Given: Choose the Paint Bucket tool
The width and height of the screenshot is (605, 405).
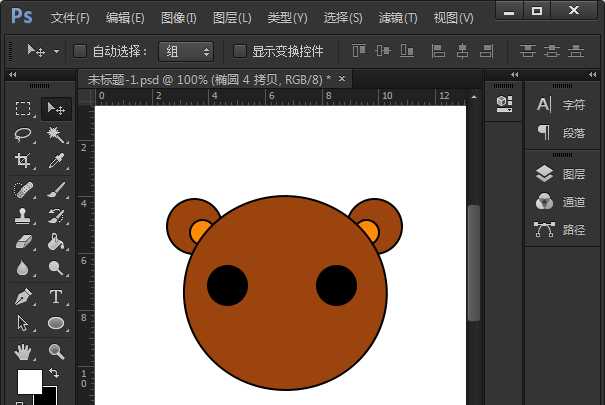Looking at the screenshot, I should click(x=56, y=242).
